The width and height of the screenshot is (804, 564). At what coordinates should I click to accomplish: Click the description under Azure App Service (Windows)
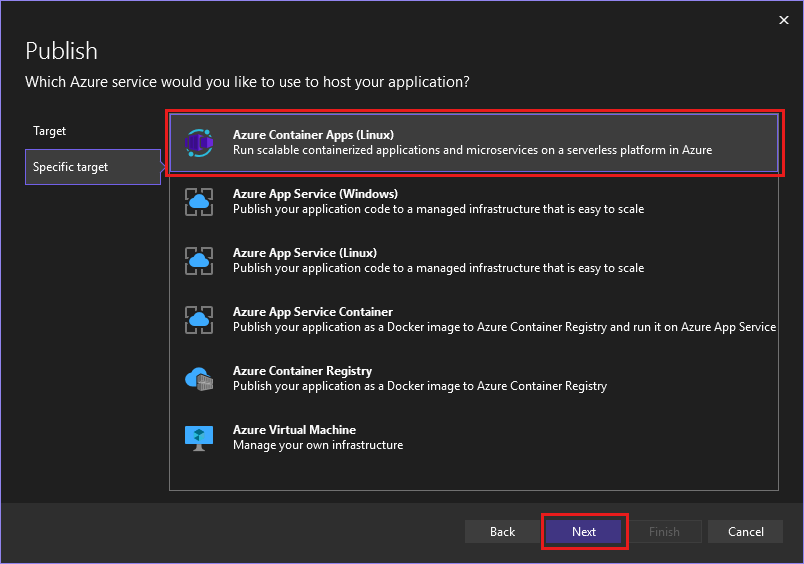coord(438,209)
